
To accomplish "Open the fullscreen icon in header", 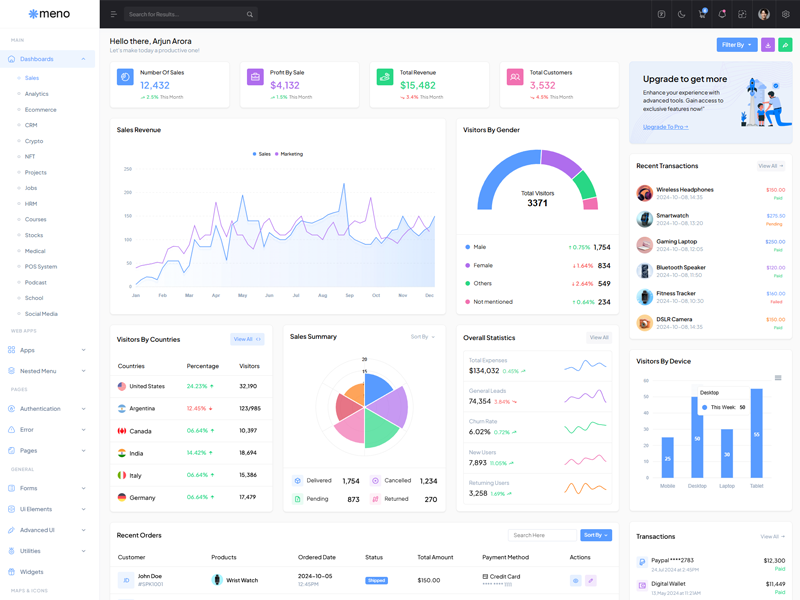I will 742,14.
